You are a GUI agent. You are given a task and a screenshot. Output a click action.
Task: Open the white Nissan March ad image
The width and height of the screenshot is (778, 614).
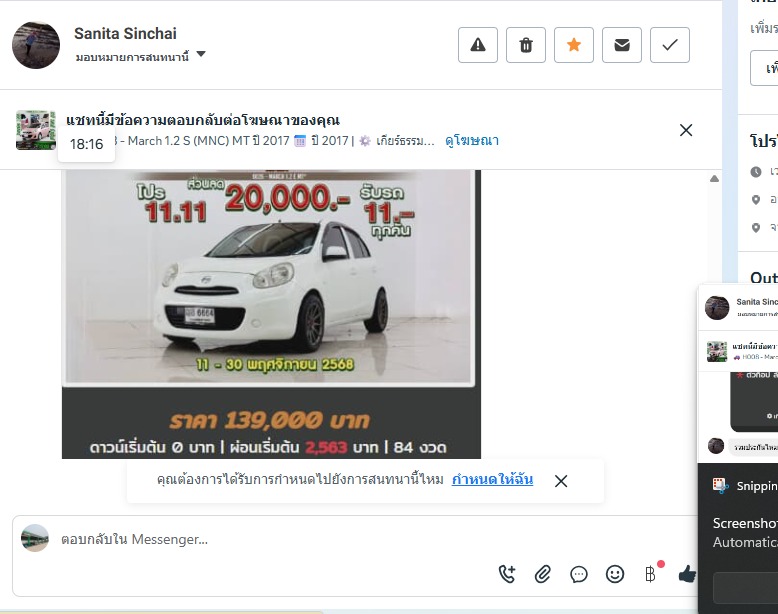click(271, 314)
